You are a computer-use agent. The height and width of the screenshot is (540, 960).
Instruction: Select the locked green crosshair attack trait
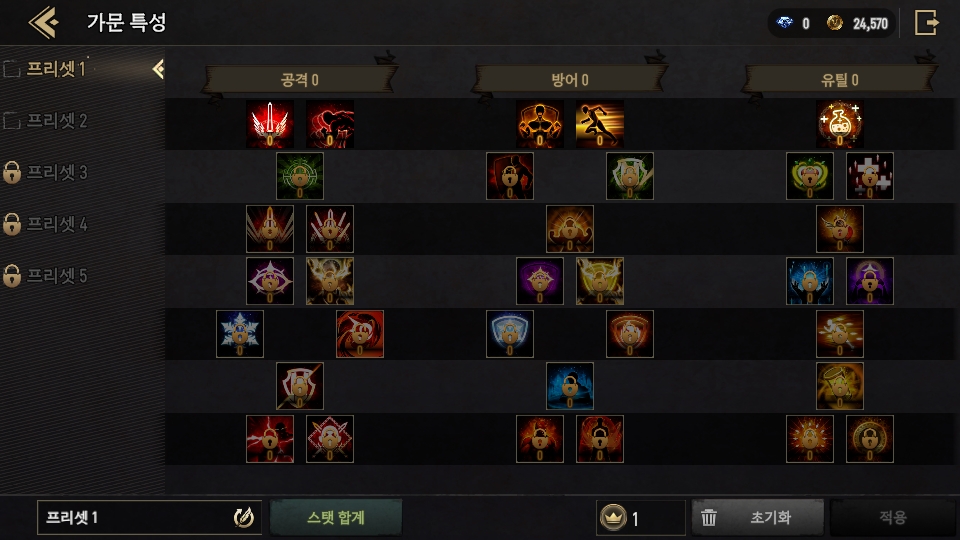[299, 176]
